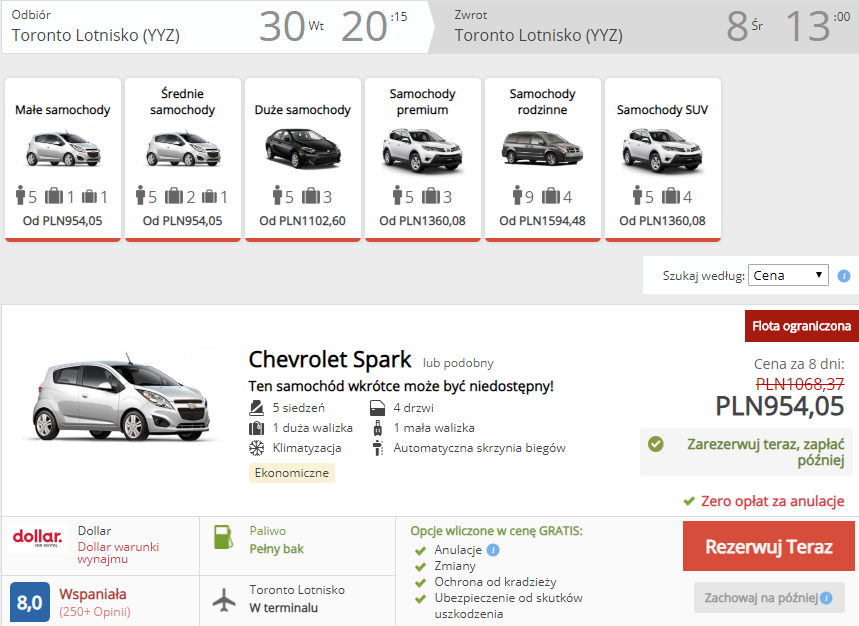Screen dimensions: 859x626
Task: Open Dollar warunki wynajmu link
Action: (118, 553)
